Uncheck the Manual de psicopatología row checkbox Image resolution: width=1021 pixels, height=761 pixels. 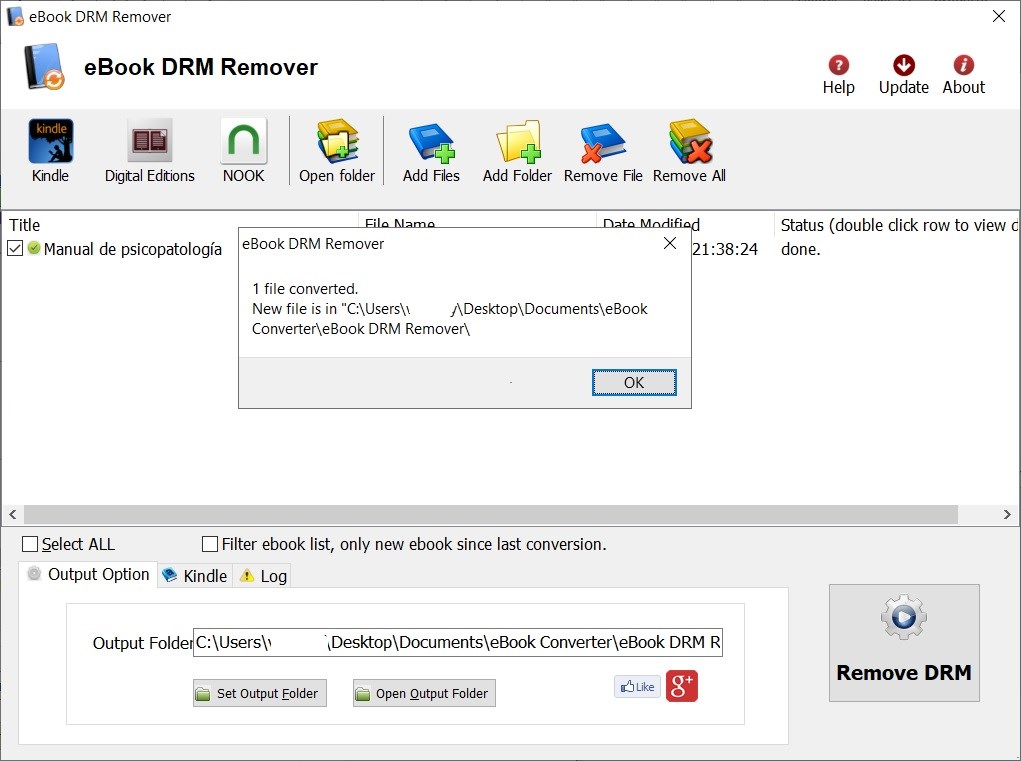15,248
